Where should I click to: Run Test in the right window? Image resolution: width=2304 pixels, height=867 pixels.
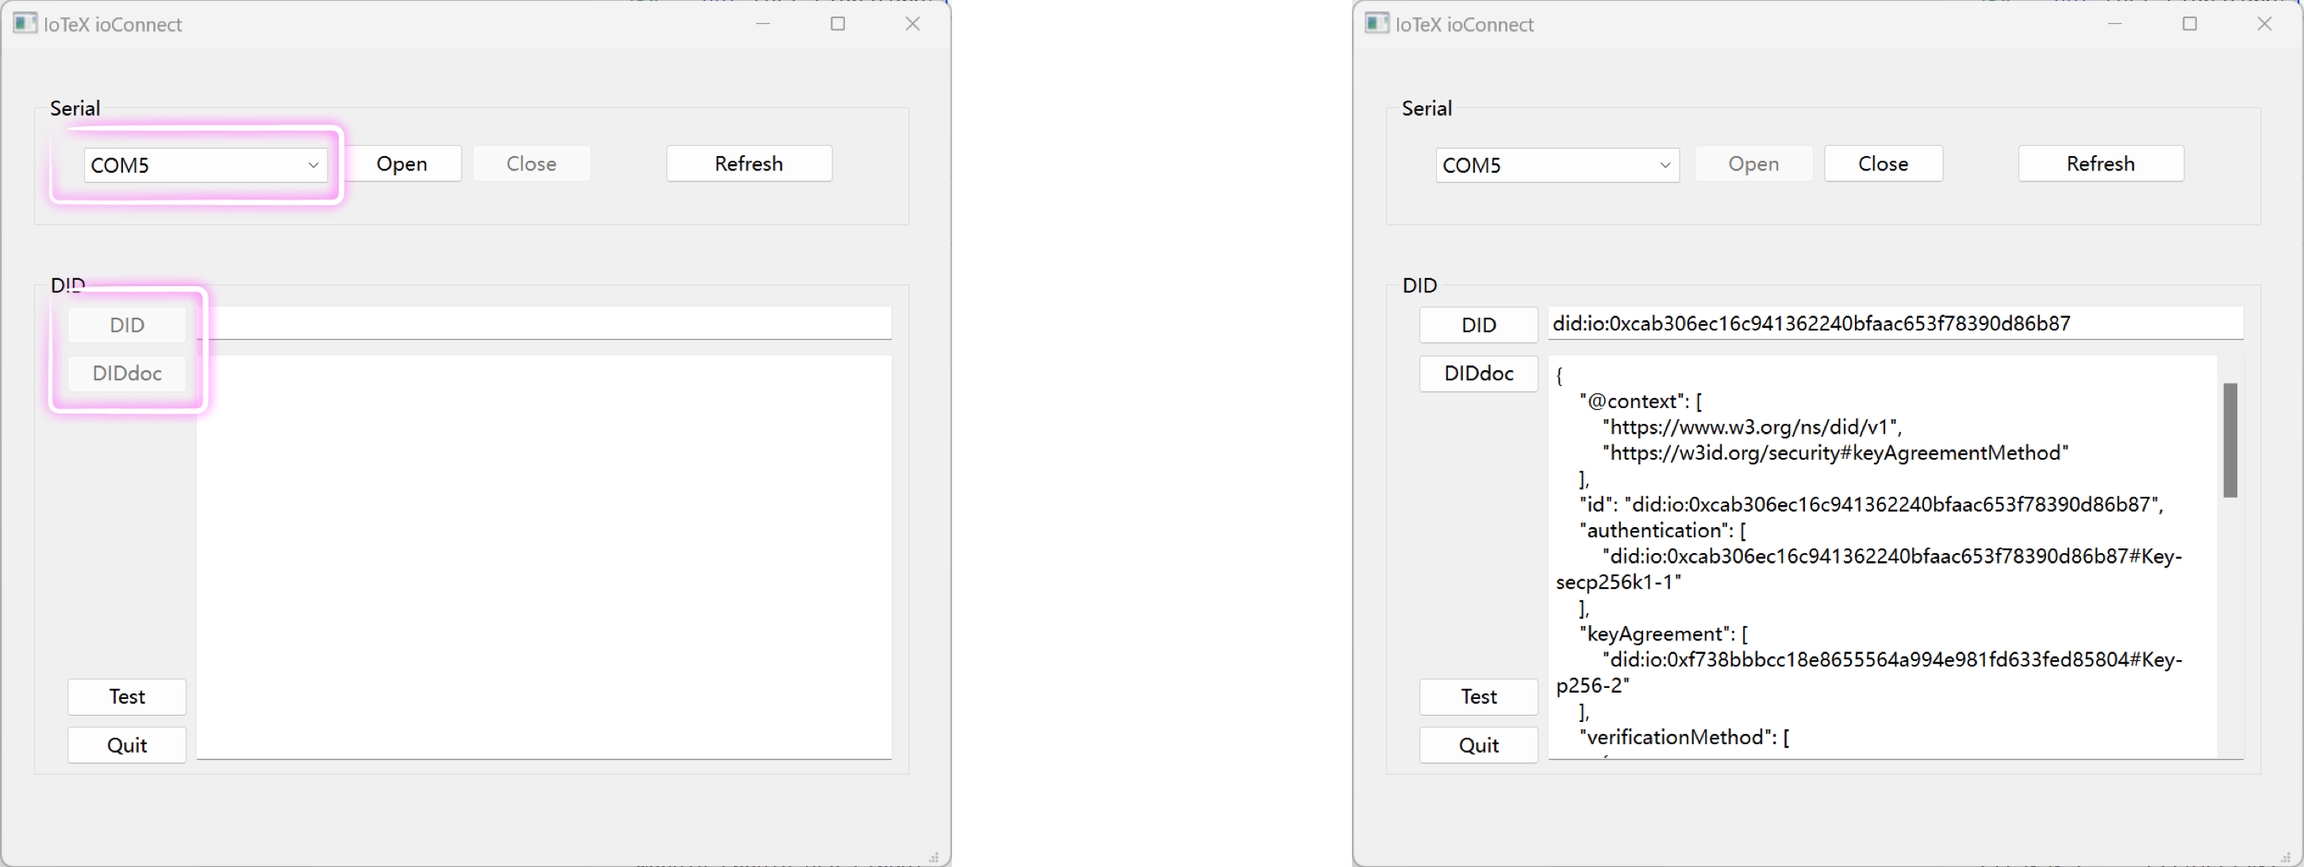click(x=1478, y=697)
